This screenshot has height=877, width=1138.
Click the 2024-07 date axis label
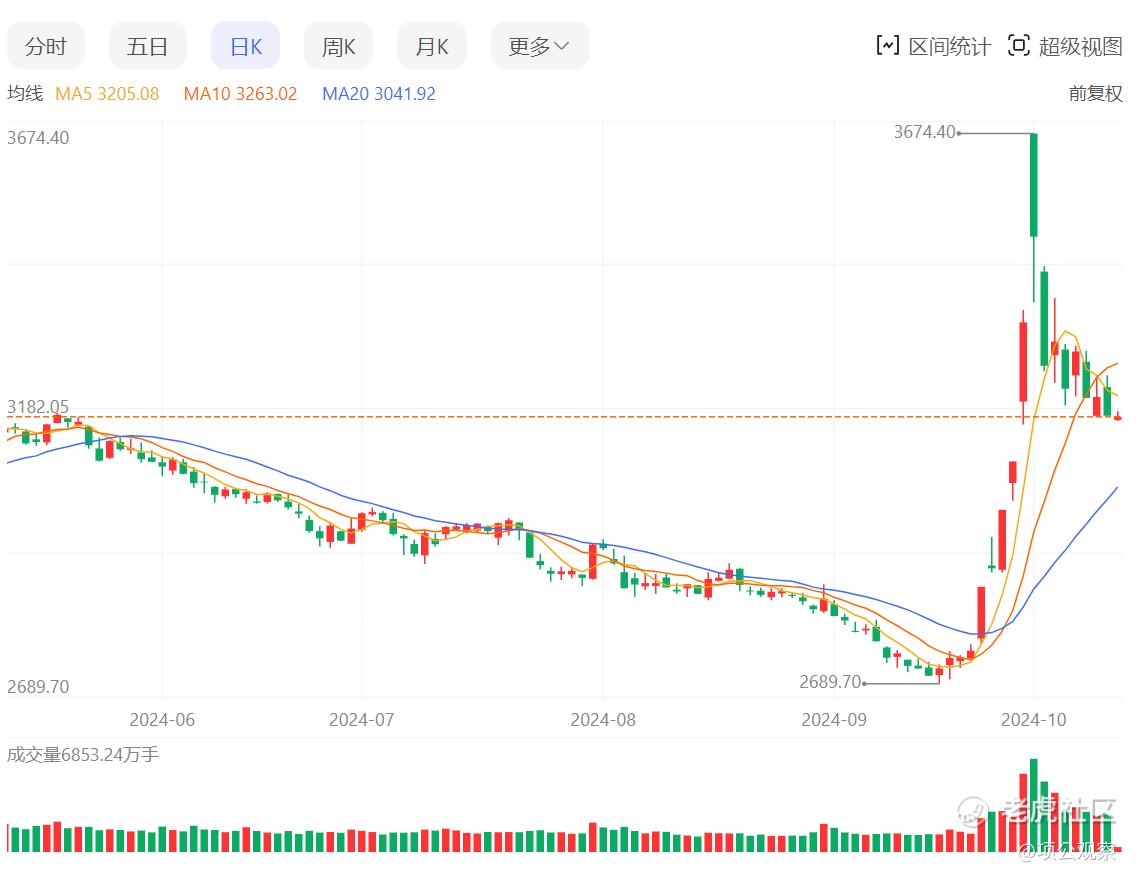pos(361,719)
